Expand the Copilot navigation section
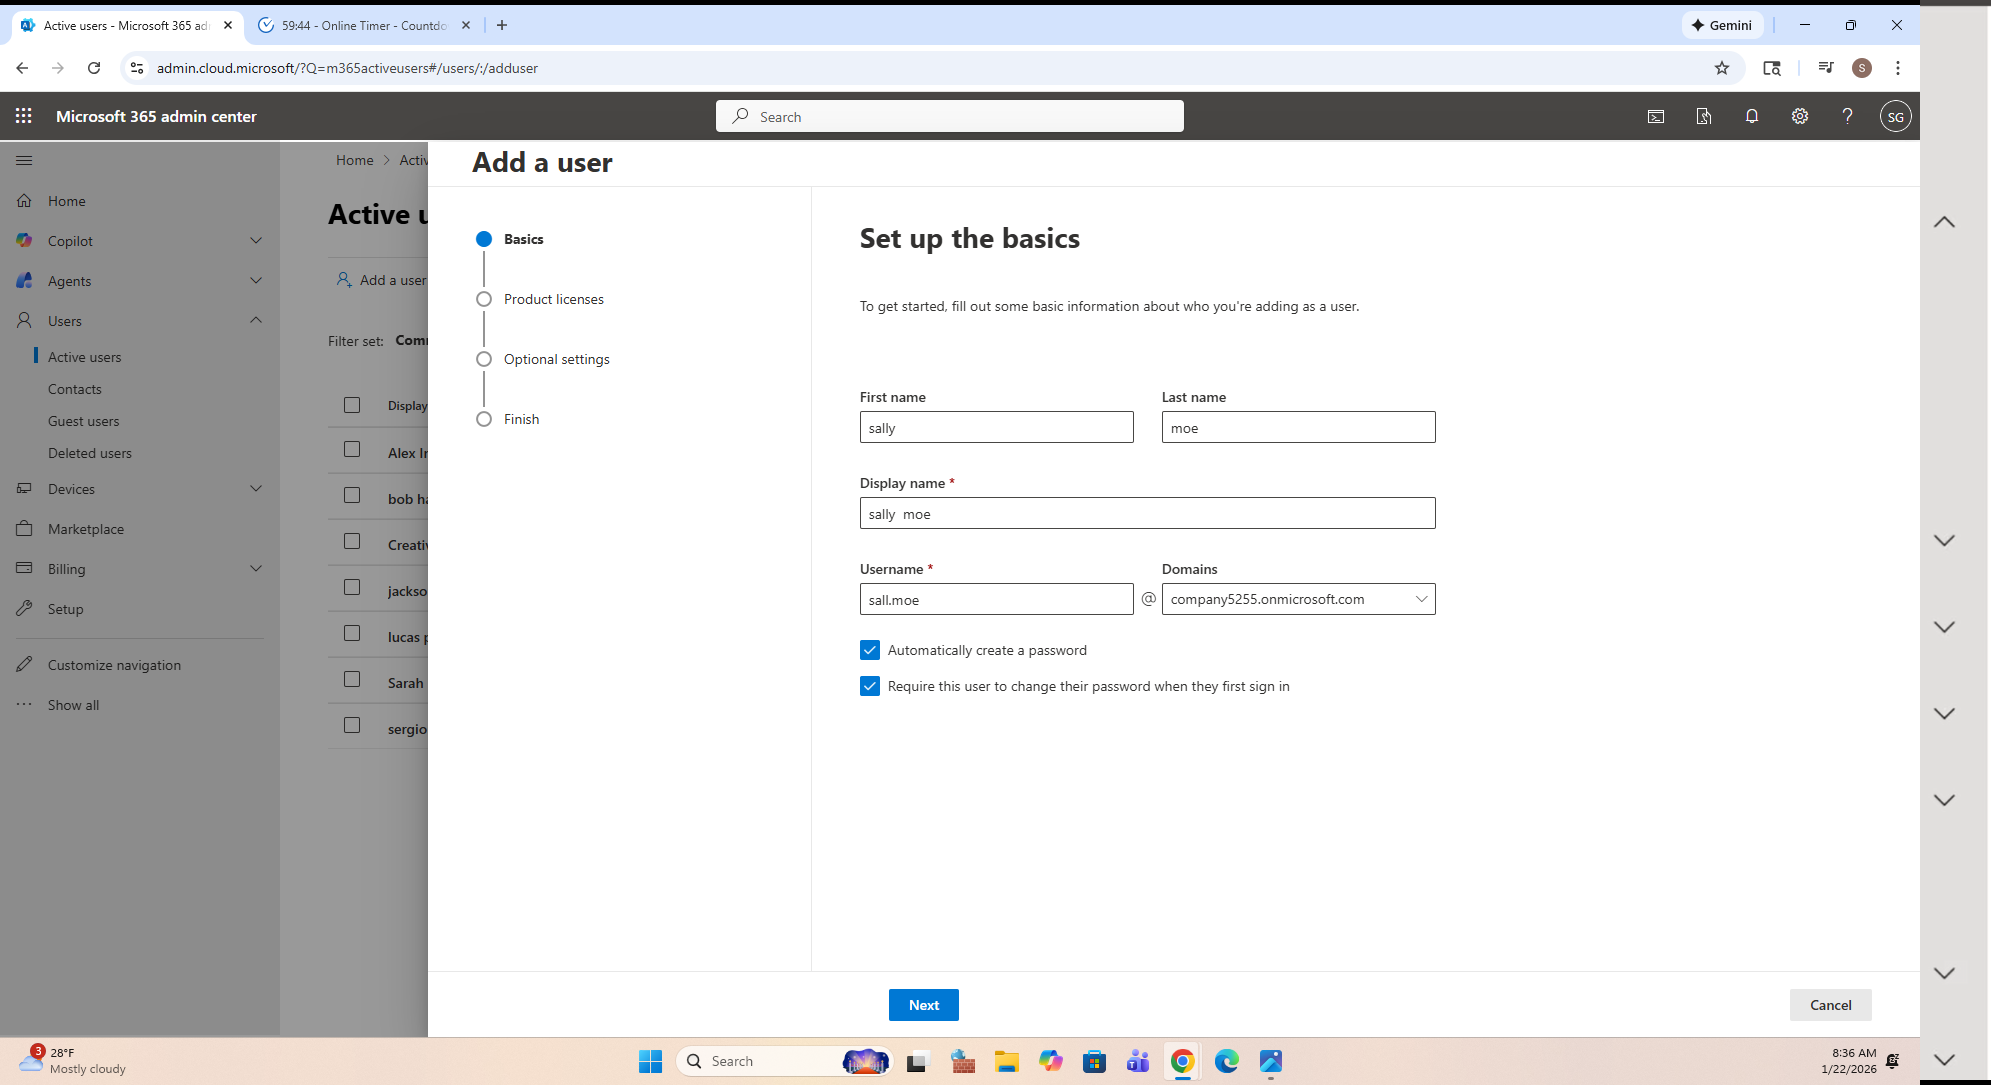1991x1085 pixels. 255,241
